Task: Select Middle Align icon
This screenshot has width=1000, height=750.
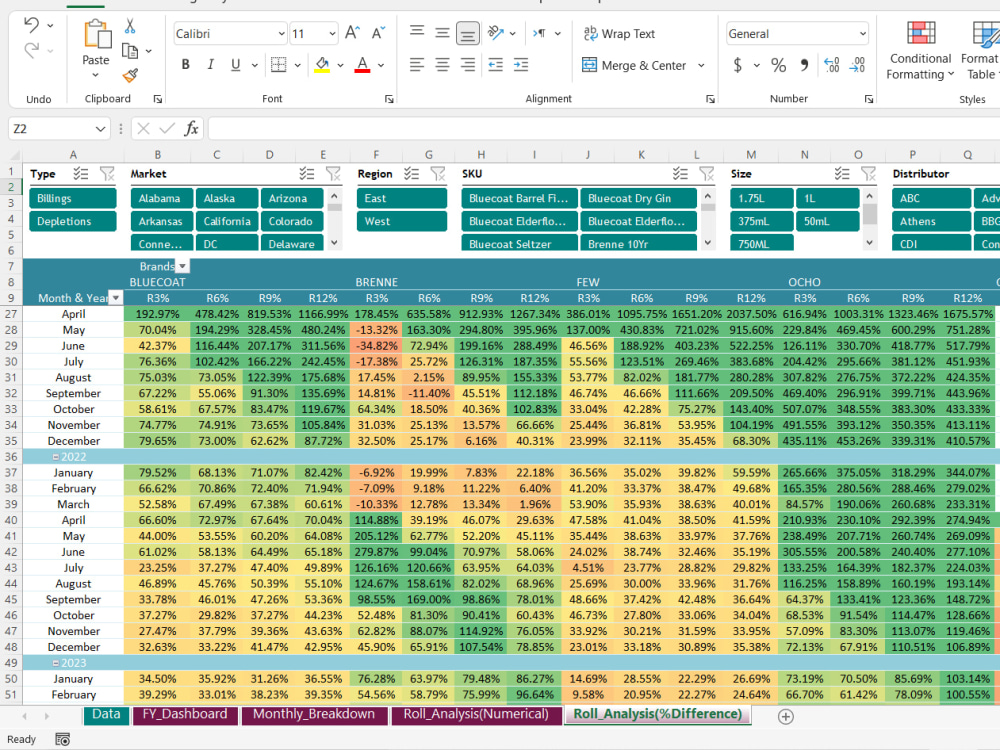Action: pyautogui.click(x=442, y=33)
